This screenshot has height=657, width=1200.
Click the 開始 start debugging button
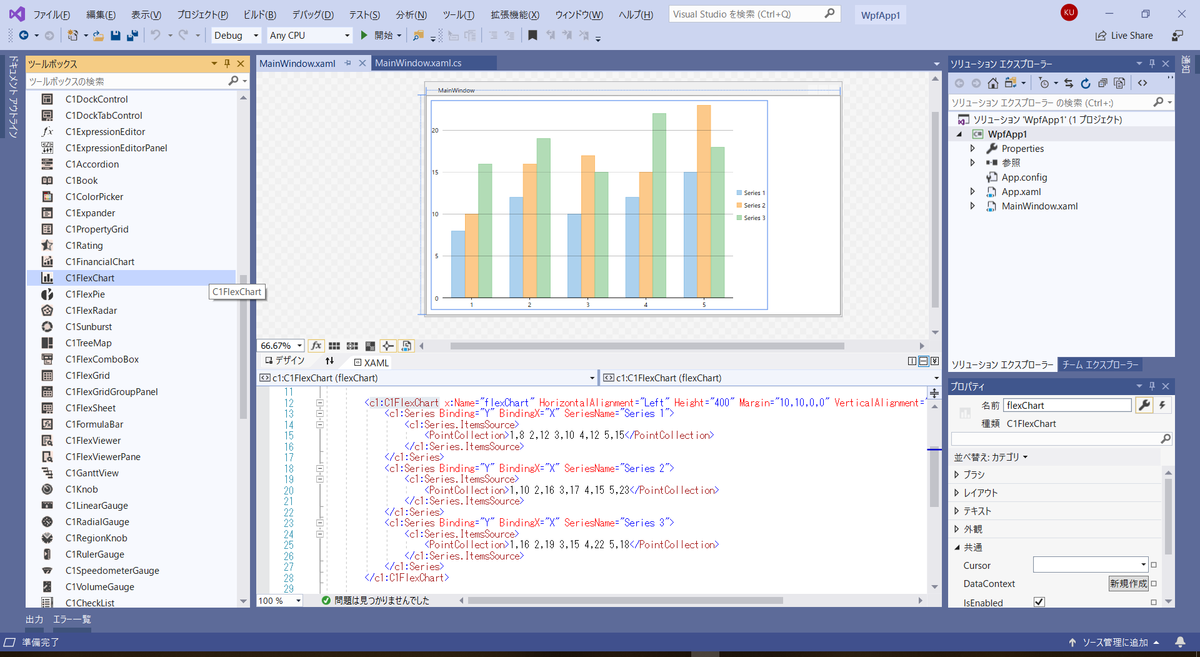pyautogui.click(x=377, y=35)
